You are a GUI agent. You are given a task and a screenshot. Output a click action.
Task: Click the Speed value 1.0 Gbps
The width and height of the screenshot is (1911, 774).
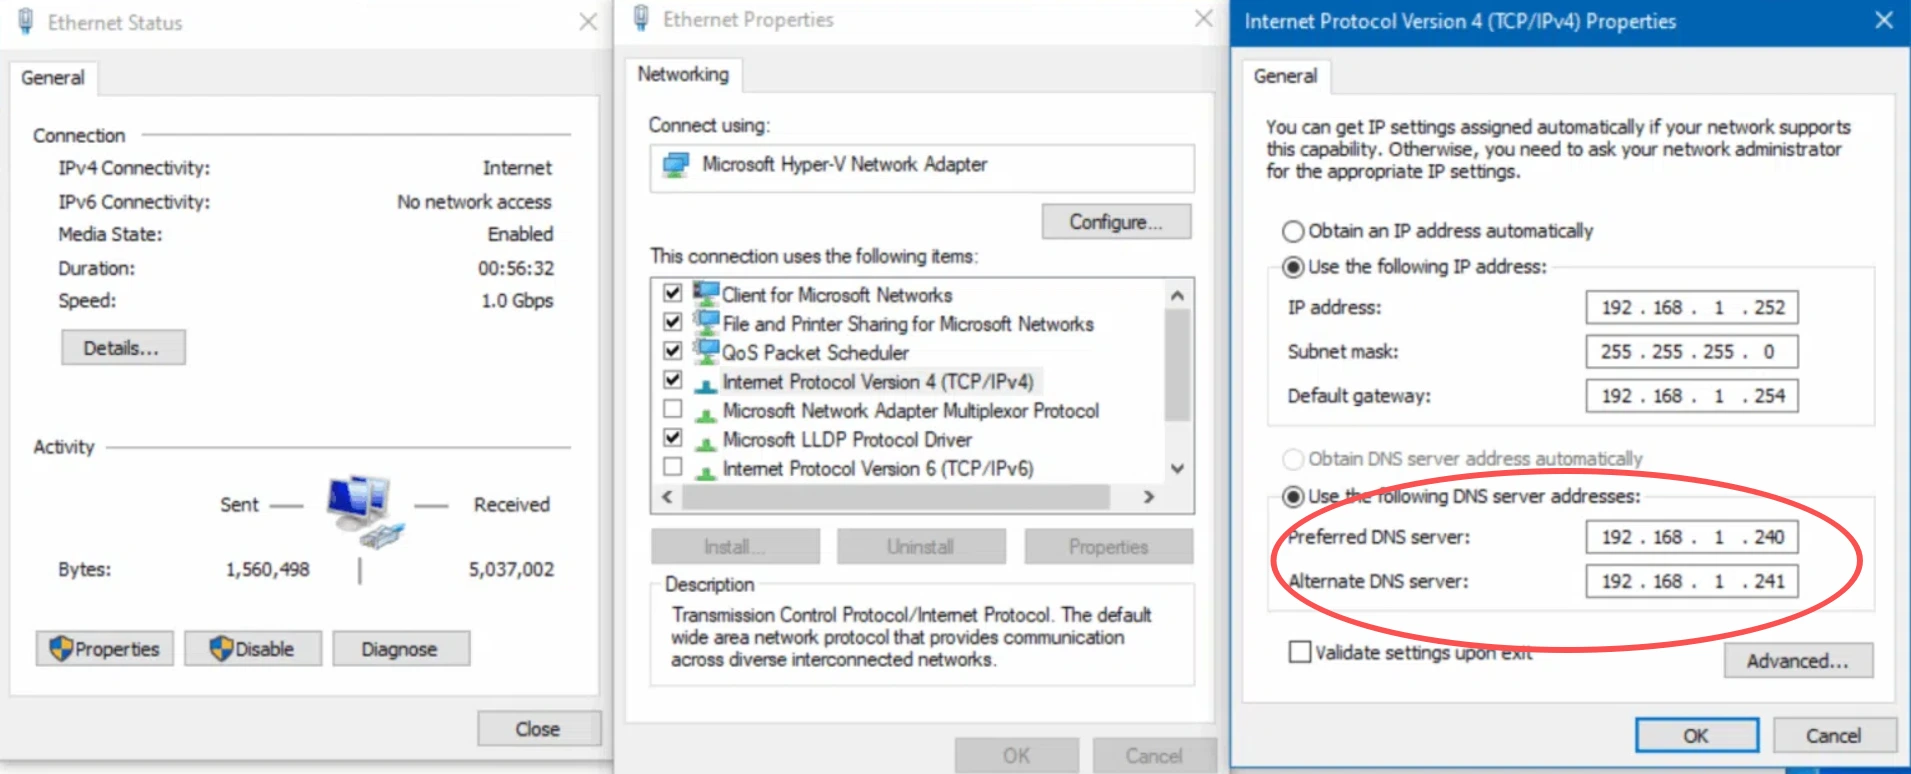(517, 300)
